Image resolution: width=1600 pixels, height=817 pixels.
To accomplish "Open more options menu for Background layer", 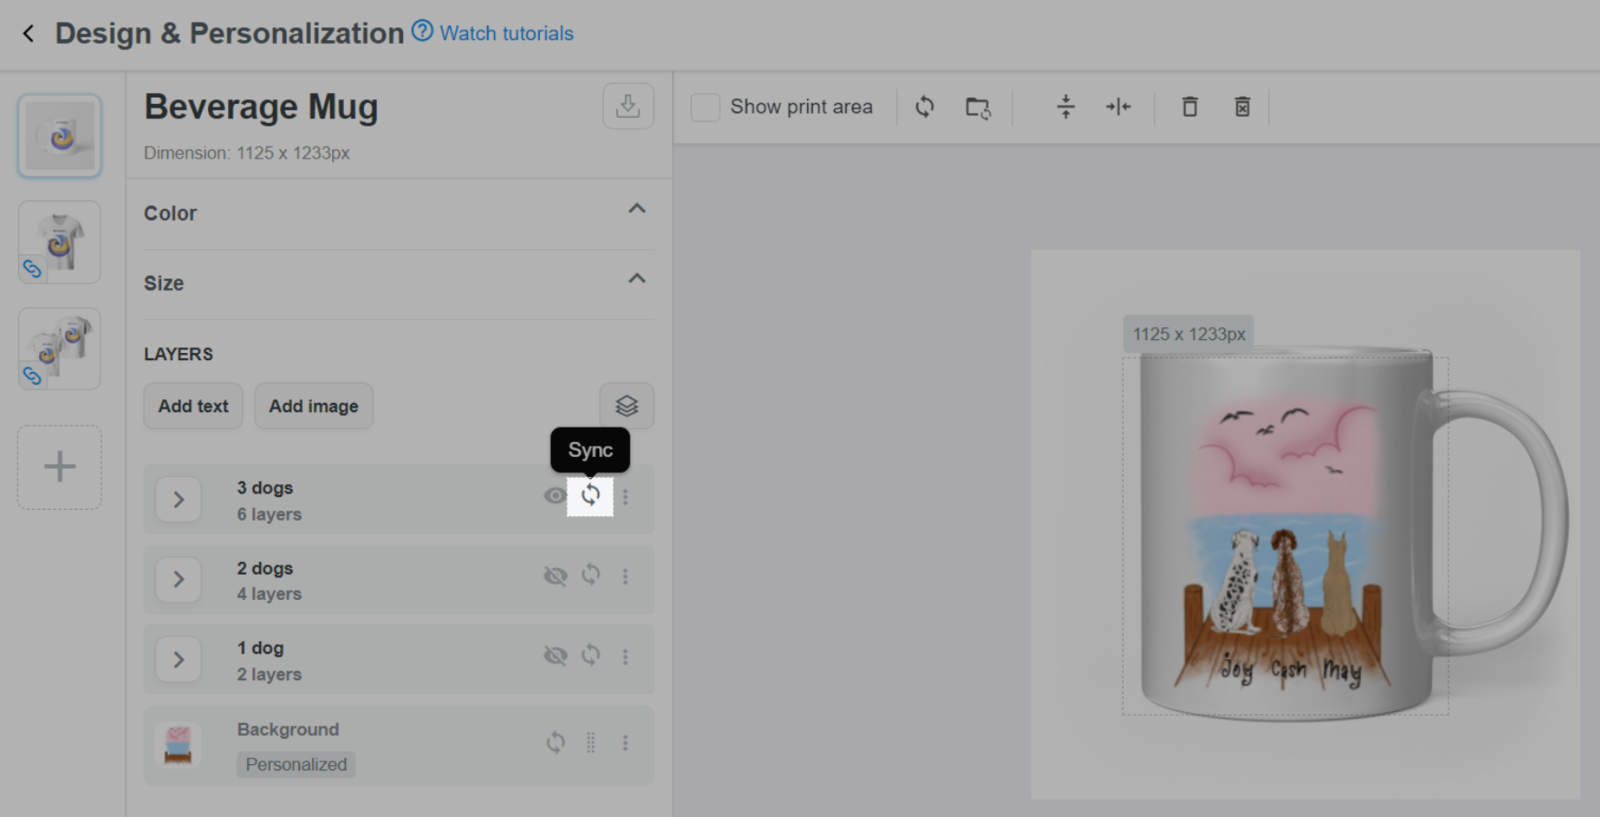I will click(x=626, y=743).
